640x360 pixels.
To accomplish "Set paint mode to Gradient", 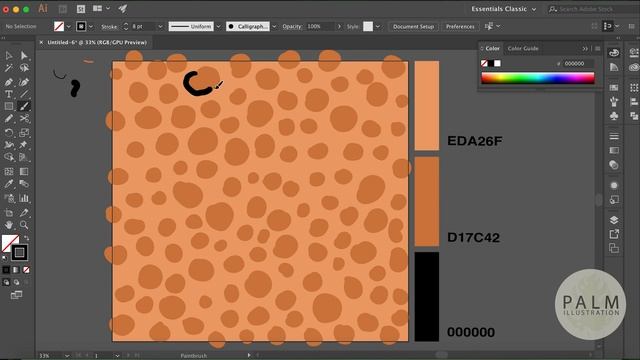I will coord(16,270).
